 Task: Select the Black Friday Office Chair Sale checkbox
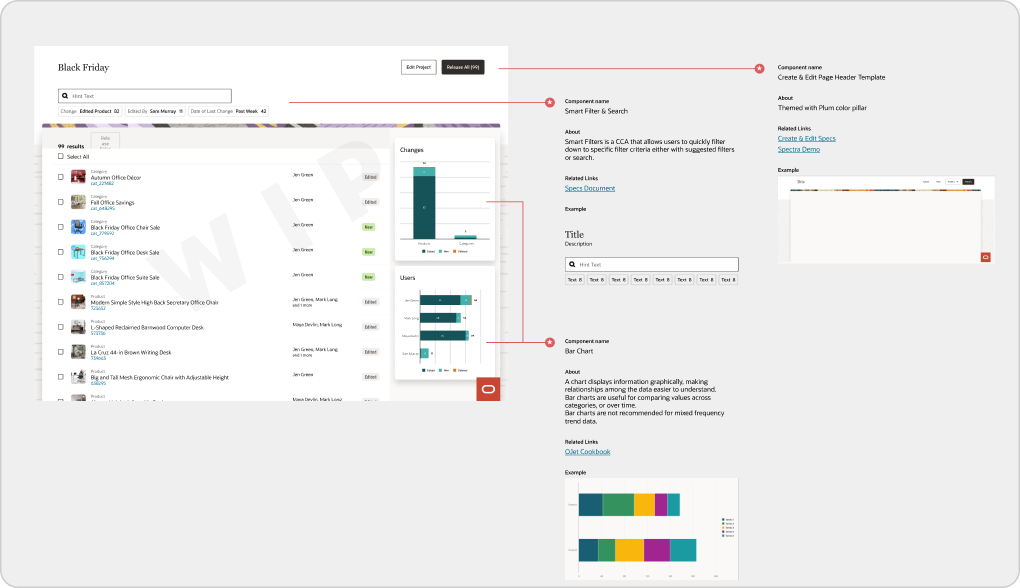pyautogui.click(x=60, y=227)
